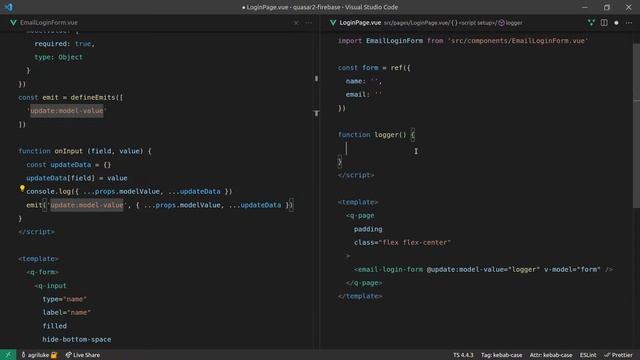Image resolution: width=640 pixels, height=360 pixels.
Task: Click the q-input tag in left editor
Action: click(x=51, y=286)
